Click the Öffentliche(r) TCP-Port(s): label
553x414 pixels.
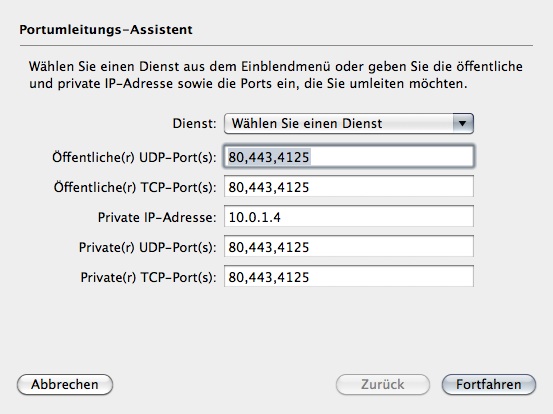click(135, 187)
